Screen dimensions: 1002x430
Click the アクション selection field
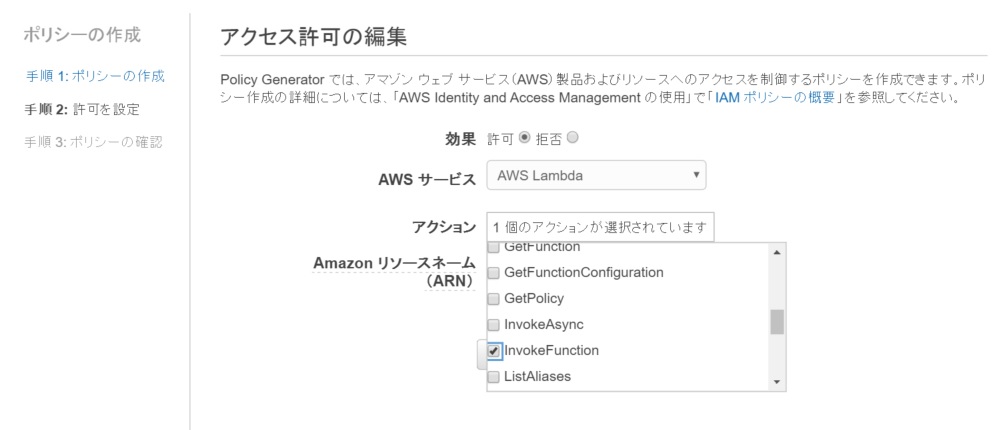(x=600, y=227)
